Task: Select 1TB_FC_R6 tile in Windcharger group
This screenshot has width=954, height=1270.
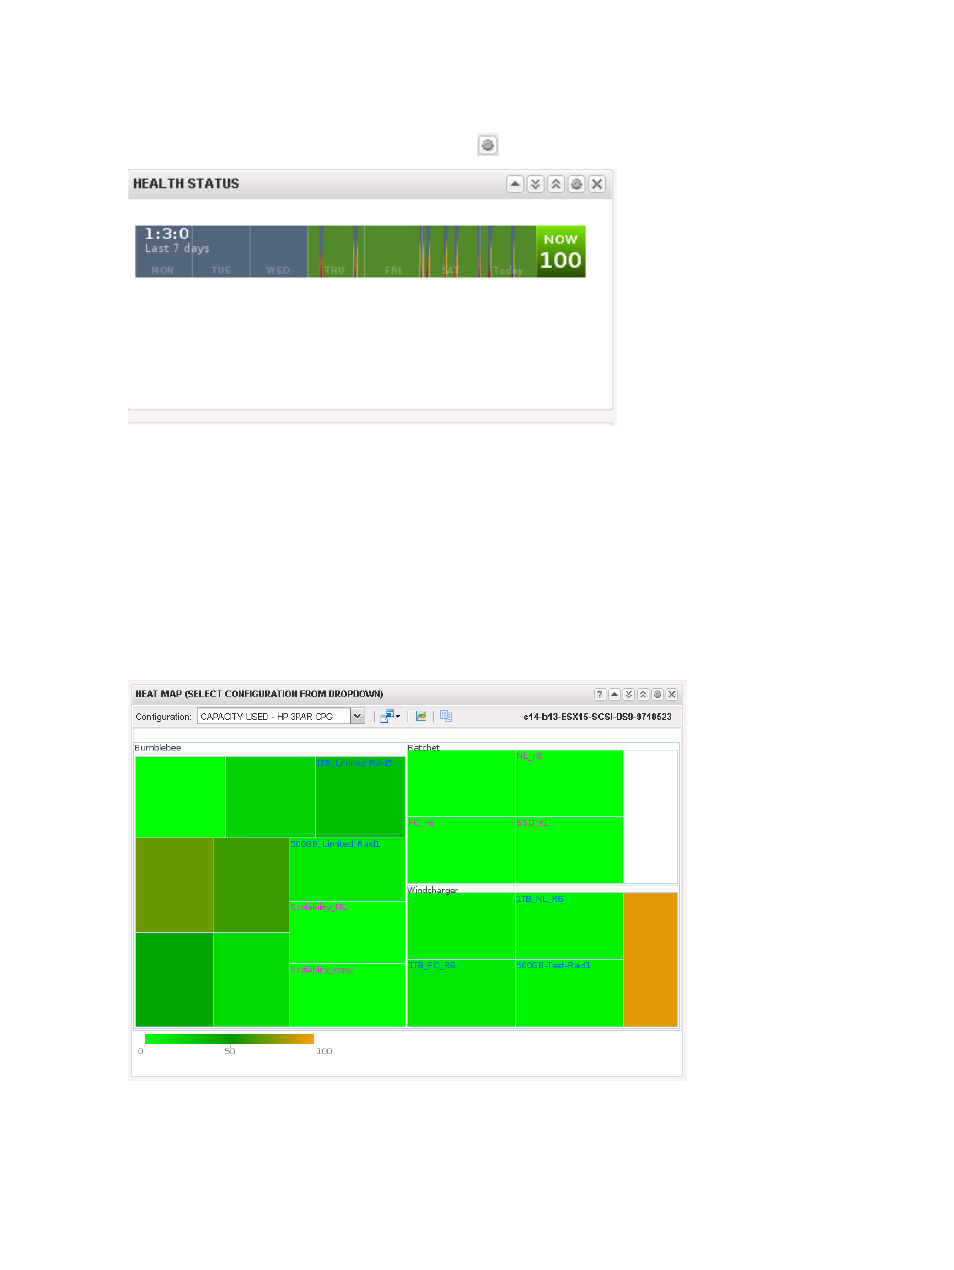Action: [461, 993]
